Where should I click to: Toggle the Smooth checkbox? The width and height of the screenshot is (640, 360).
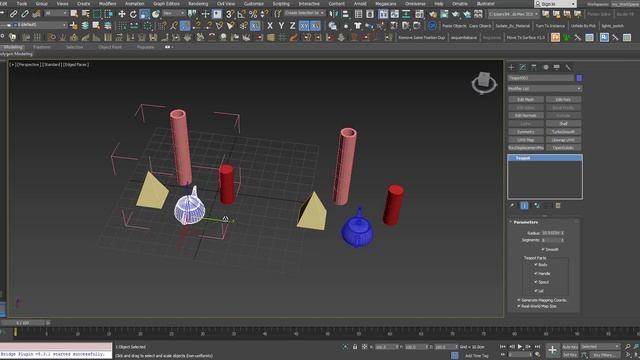(x=543, y=249)
